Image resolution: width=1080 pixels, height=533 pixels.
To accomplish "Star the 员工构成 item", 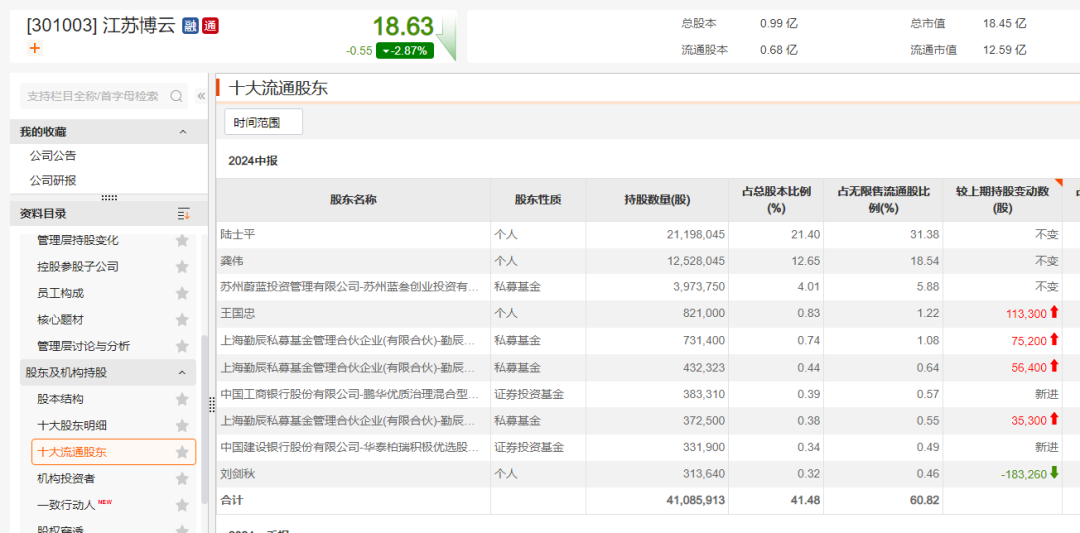I will point(182,293).
